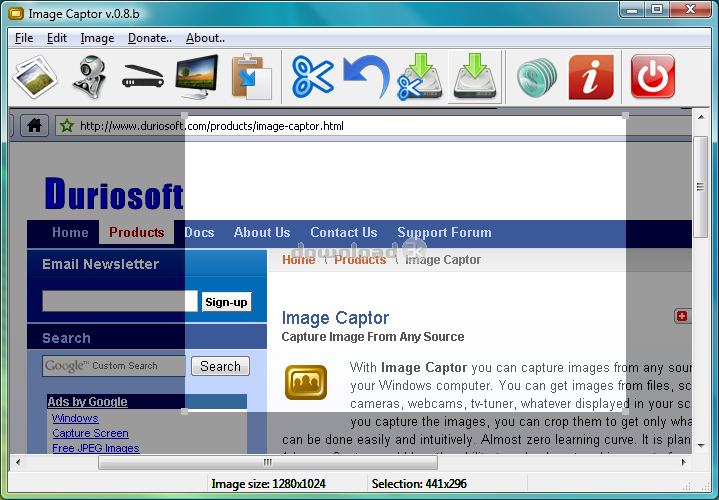Click green star bookmark icon in address bar
This screenshot has width=719, height=500.
tap(67, 125)
